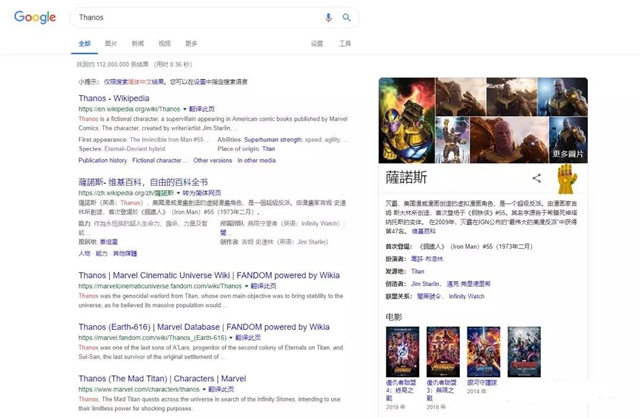This screenshot has width=640, height=418.
Task: Open the 更多 more tab menu
Action: tap(191, 44)
